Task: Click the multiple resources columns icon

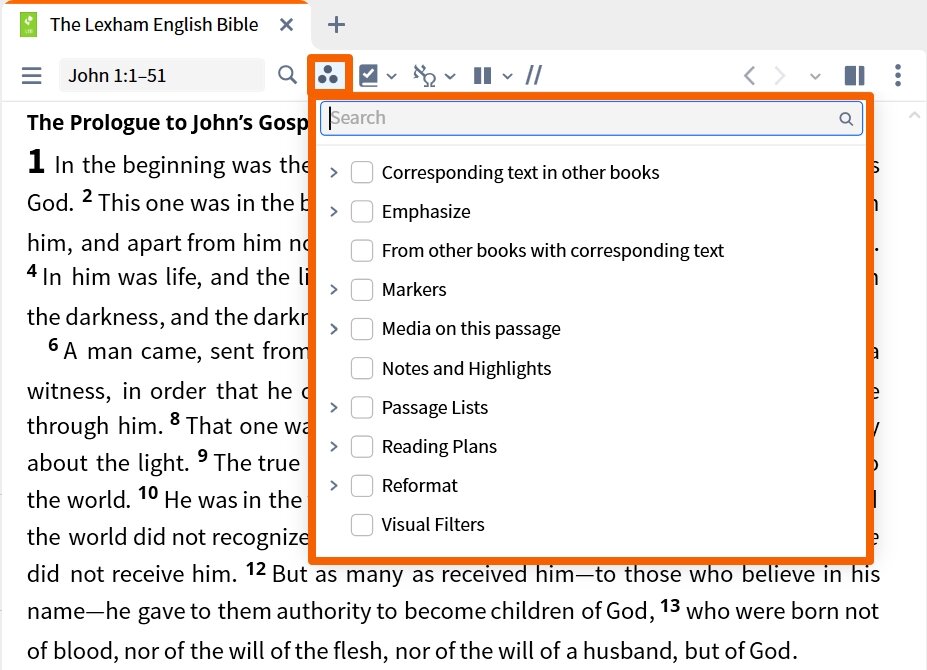Action: (x=482, y=76)
